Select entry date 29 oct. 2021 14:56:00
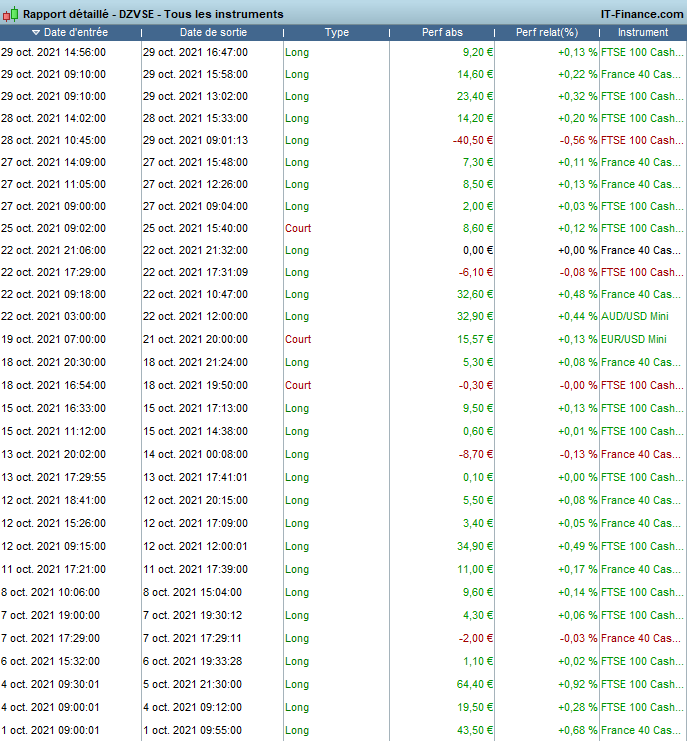This screenshot has height=741, width=687. [53, 52]
